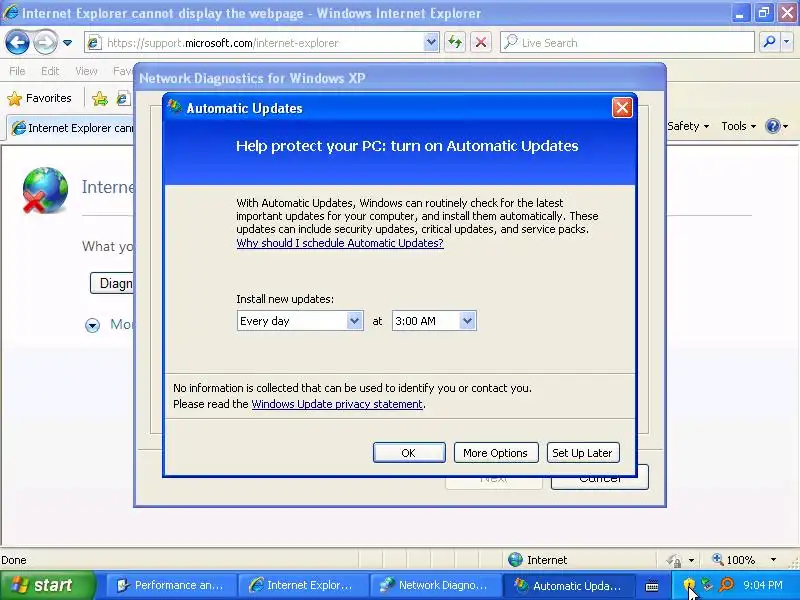The width and height of the screenshot is (800, 600).
Task: Open Windows Update privacy statement link
Action: 337,404
